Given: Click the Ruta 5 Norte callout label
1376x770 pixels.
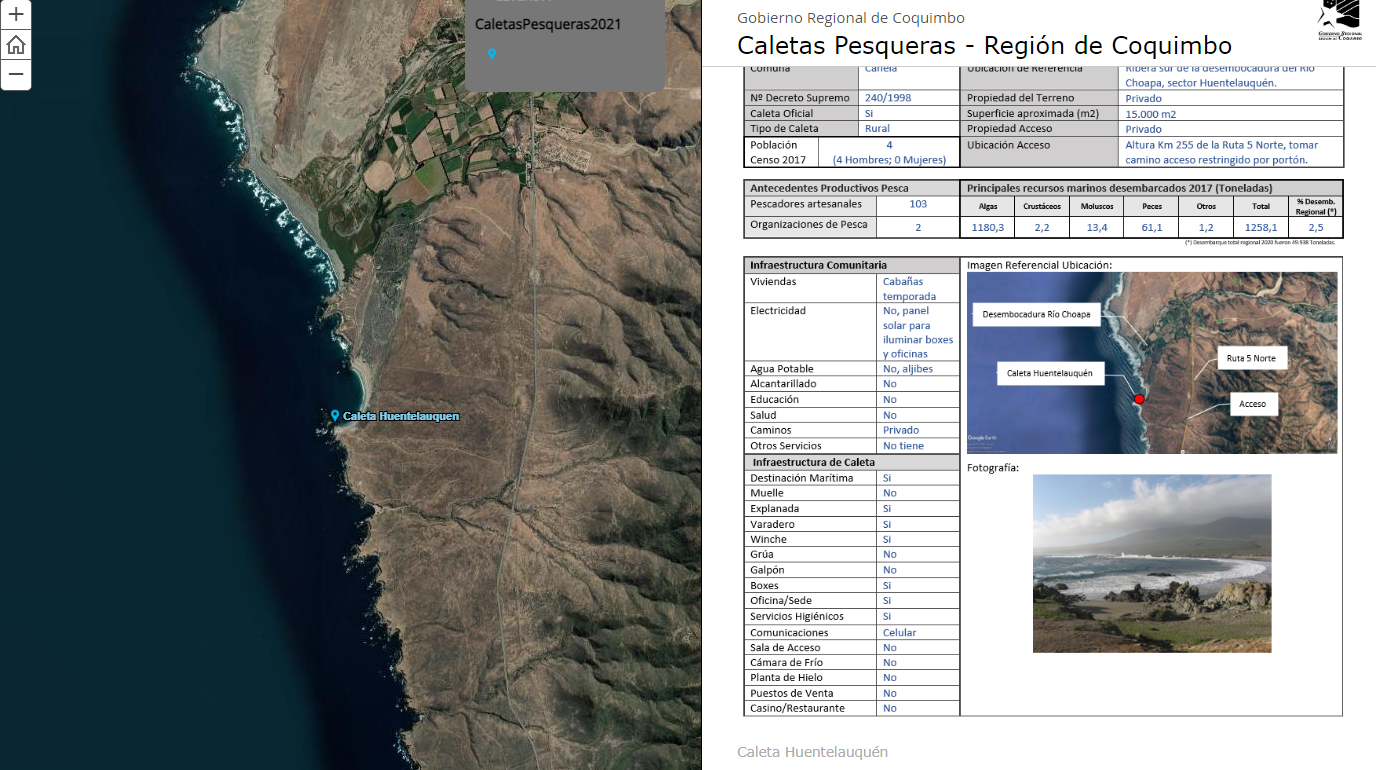Looking at the screenshot, I should pos(1251,358).
